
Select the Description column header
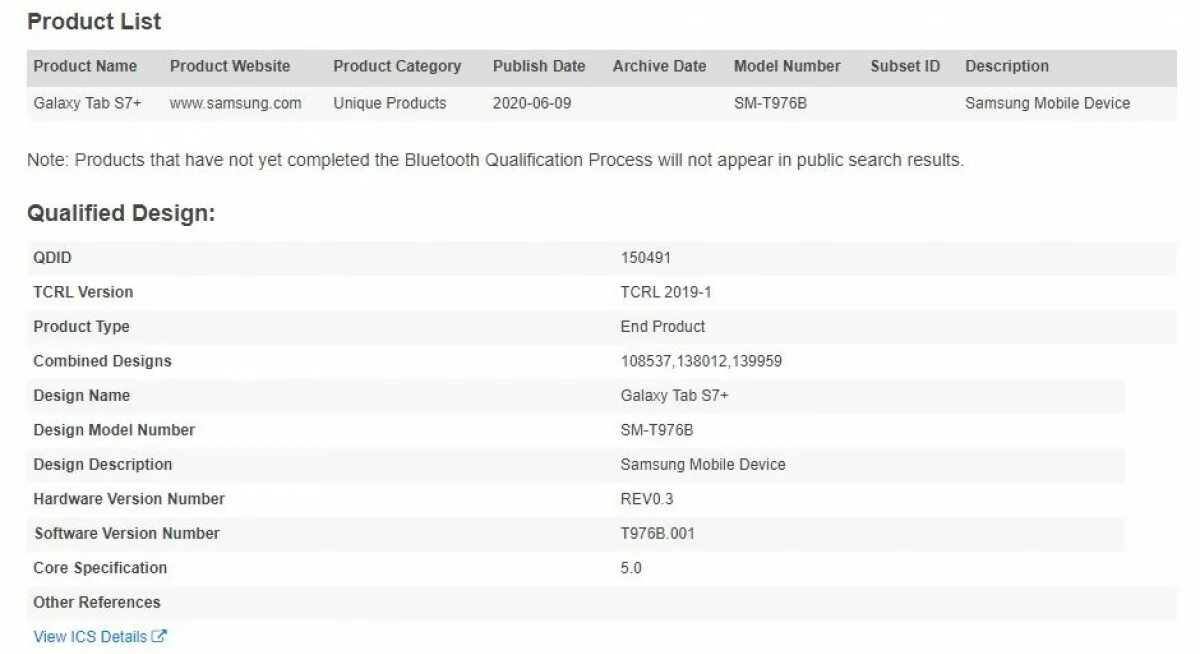coord(1007,66)
